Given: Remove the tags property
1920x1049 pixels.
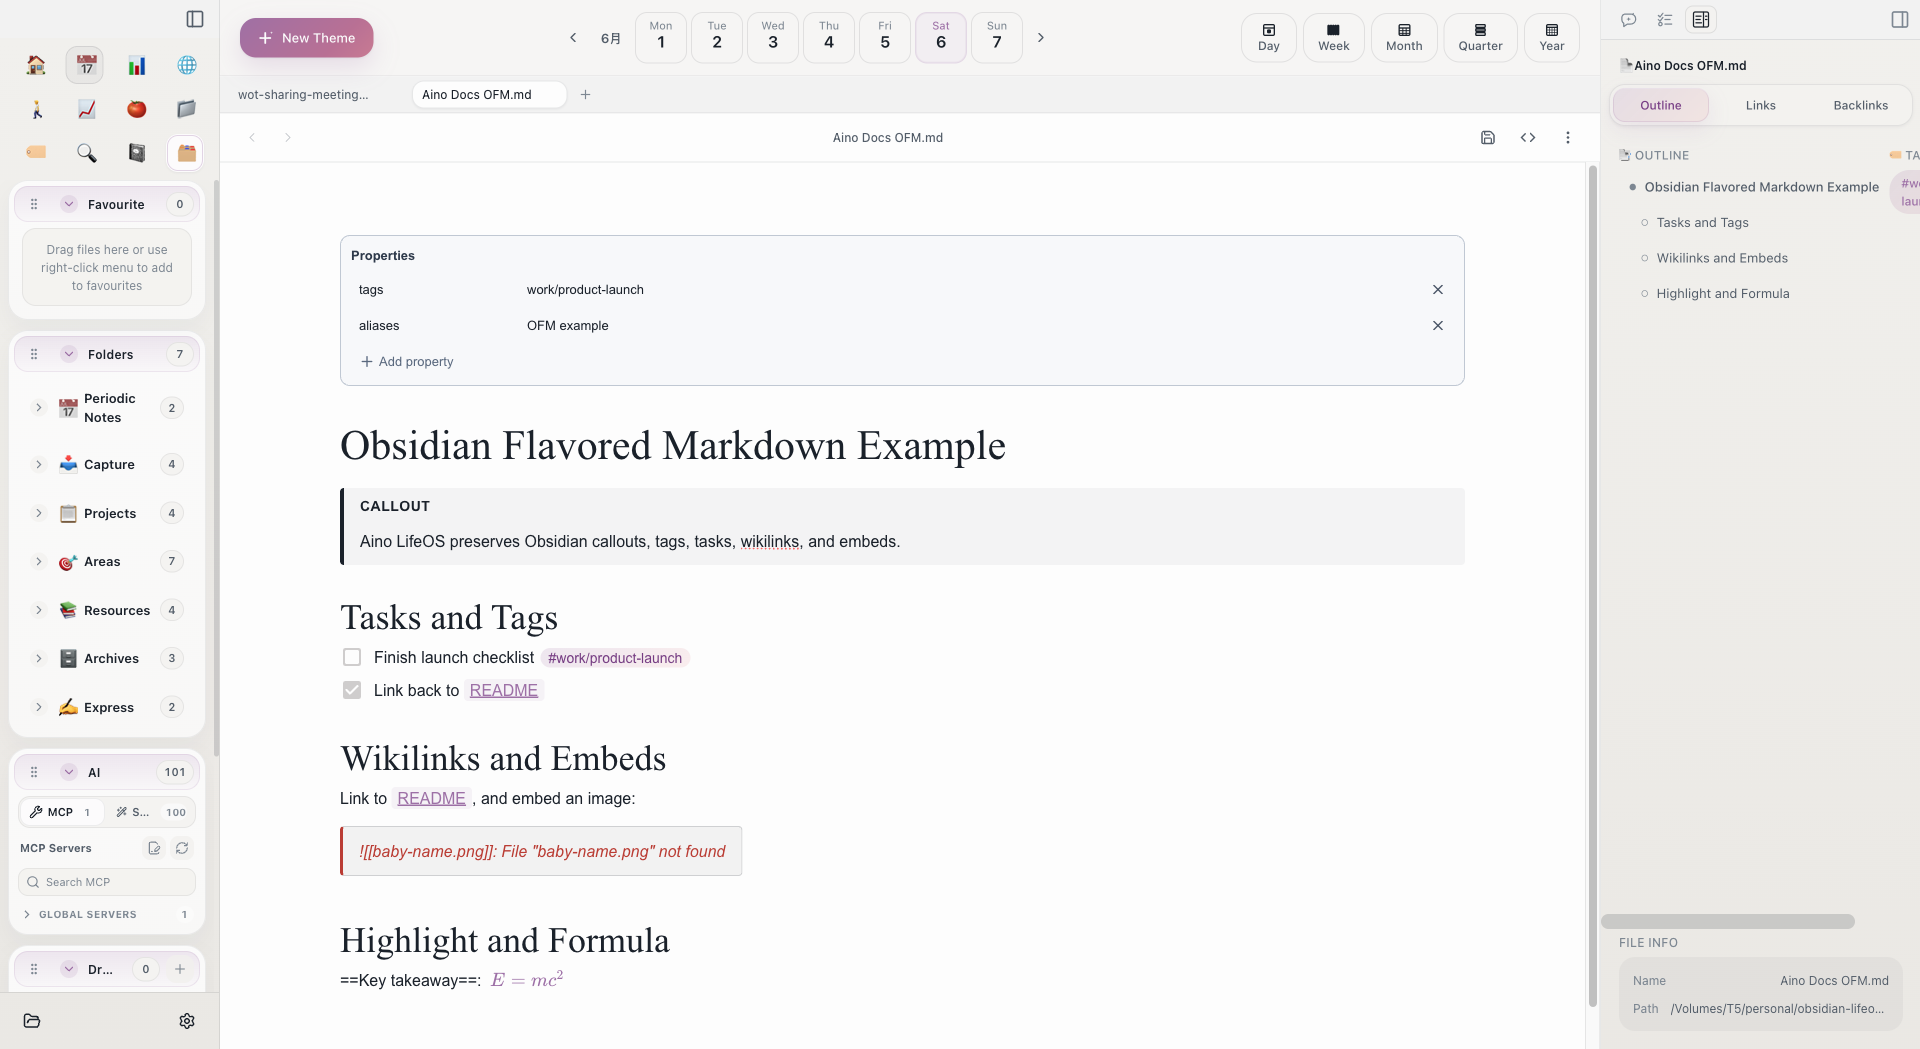Looking at the screenshot, I should [x=1438, y=289].
